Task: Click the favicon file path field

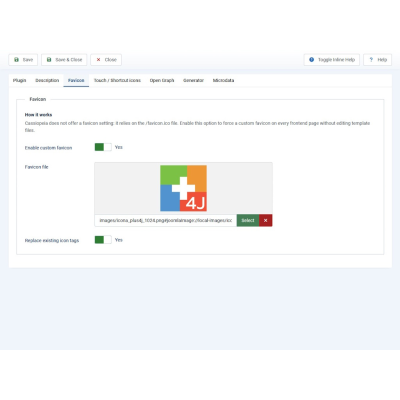Action: click(x=166, y=220)
